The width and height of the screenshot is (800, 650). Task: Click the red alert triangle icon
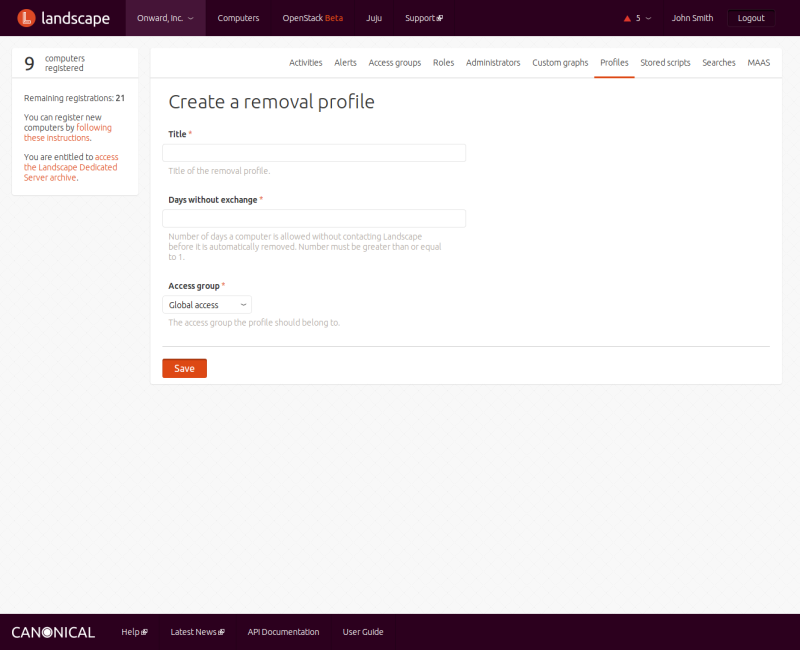tap(627, 18)
